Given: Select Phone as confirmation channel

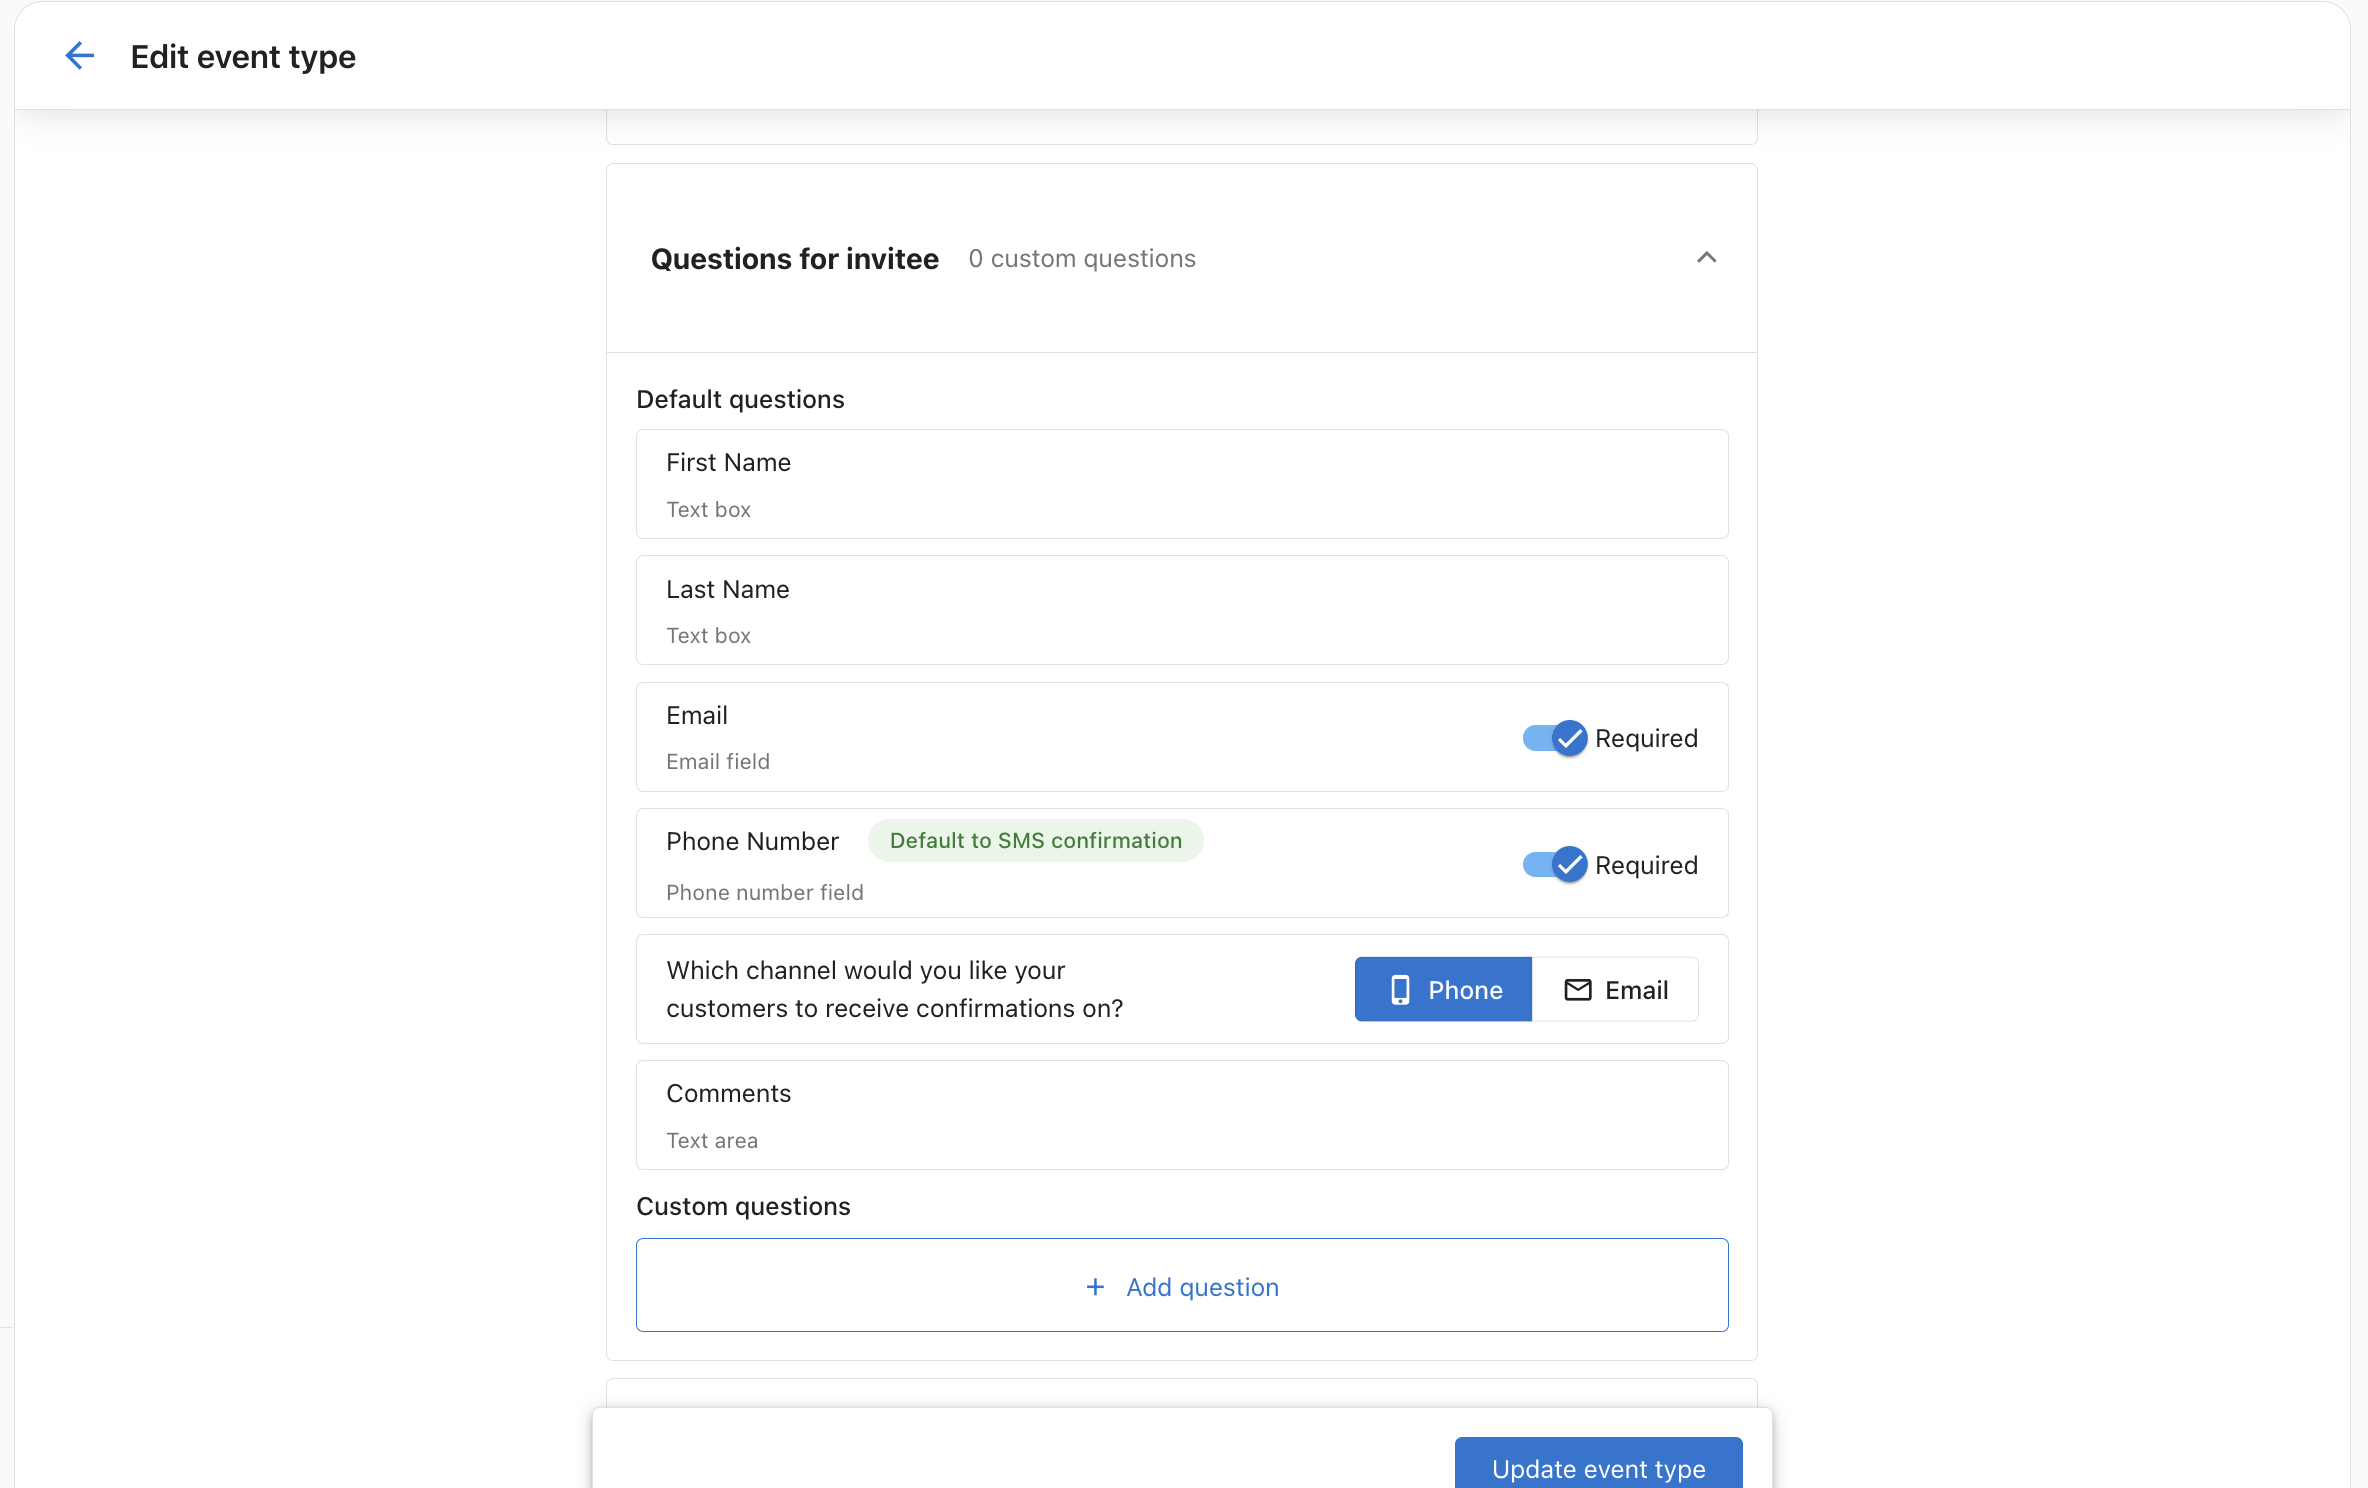Looking at the screenshot, I should (1442, 989).
